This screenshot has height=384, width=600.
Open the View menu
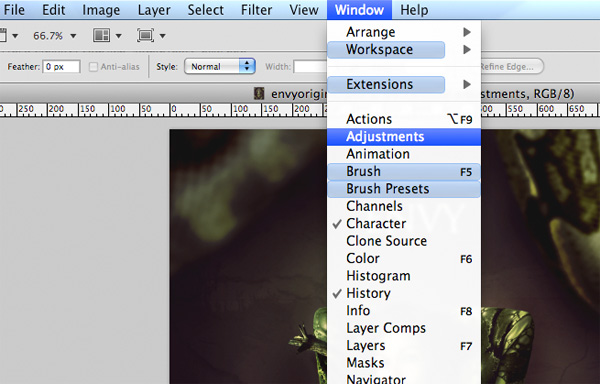coord(304,10)
